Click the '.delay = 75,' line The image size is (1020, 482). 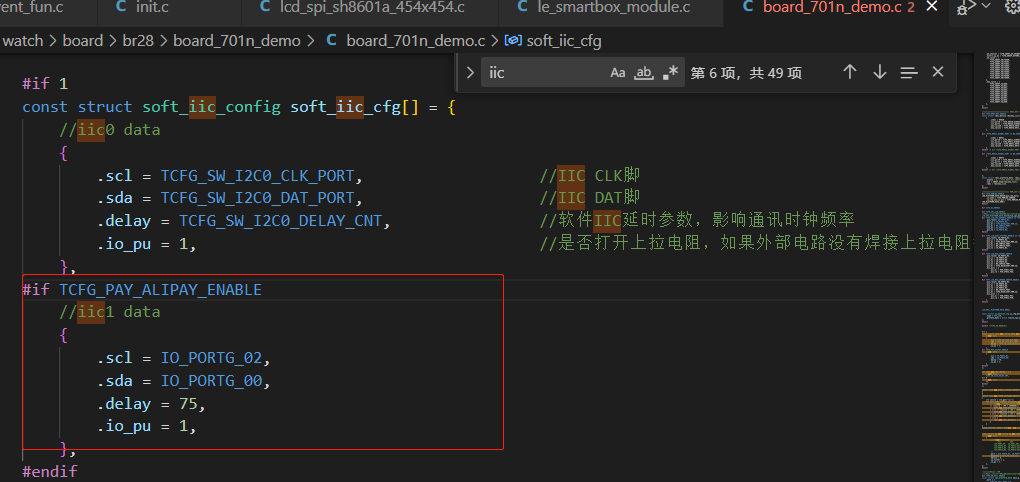click(x=152, y=404)
